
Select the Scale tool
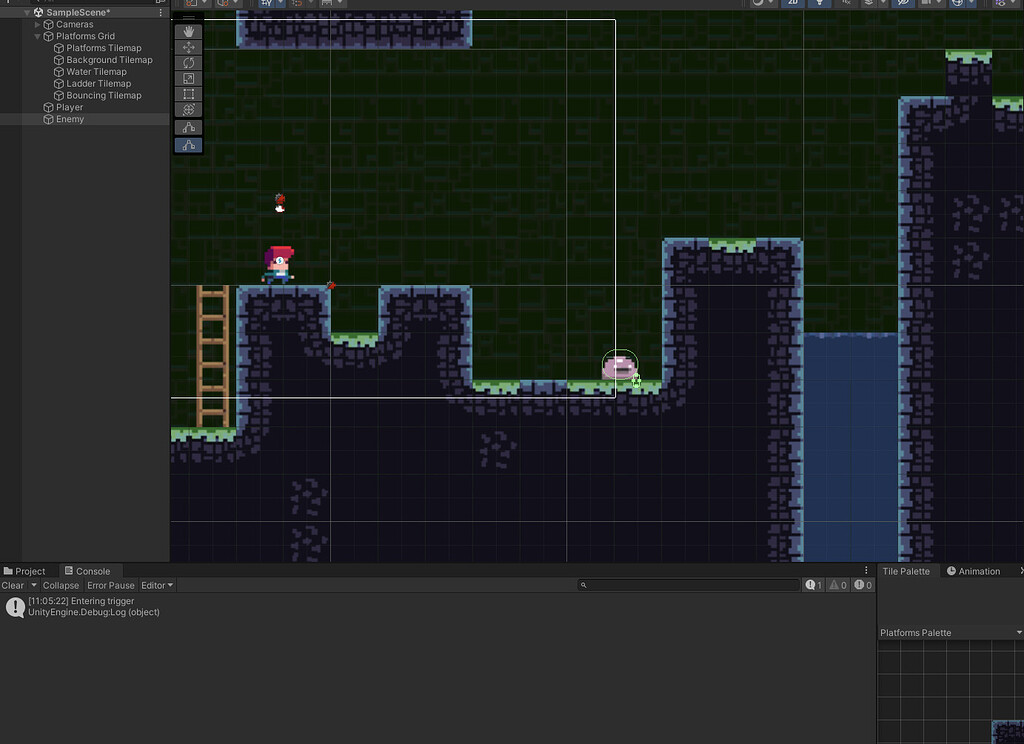[x=188, y=79]
